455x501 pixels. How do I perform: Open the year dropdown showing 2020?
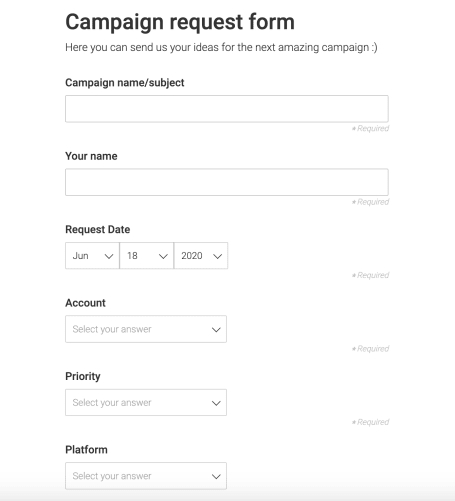click(x=201, y=256)
